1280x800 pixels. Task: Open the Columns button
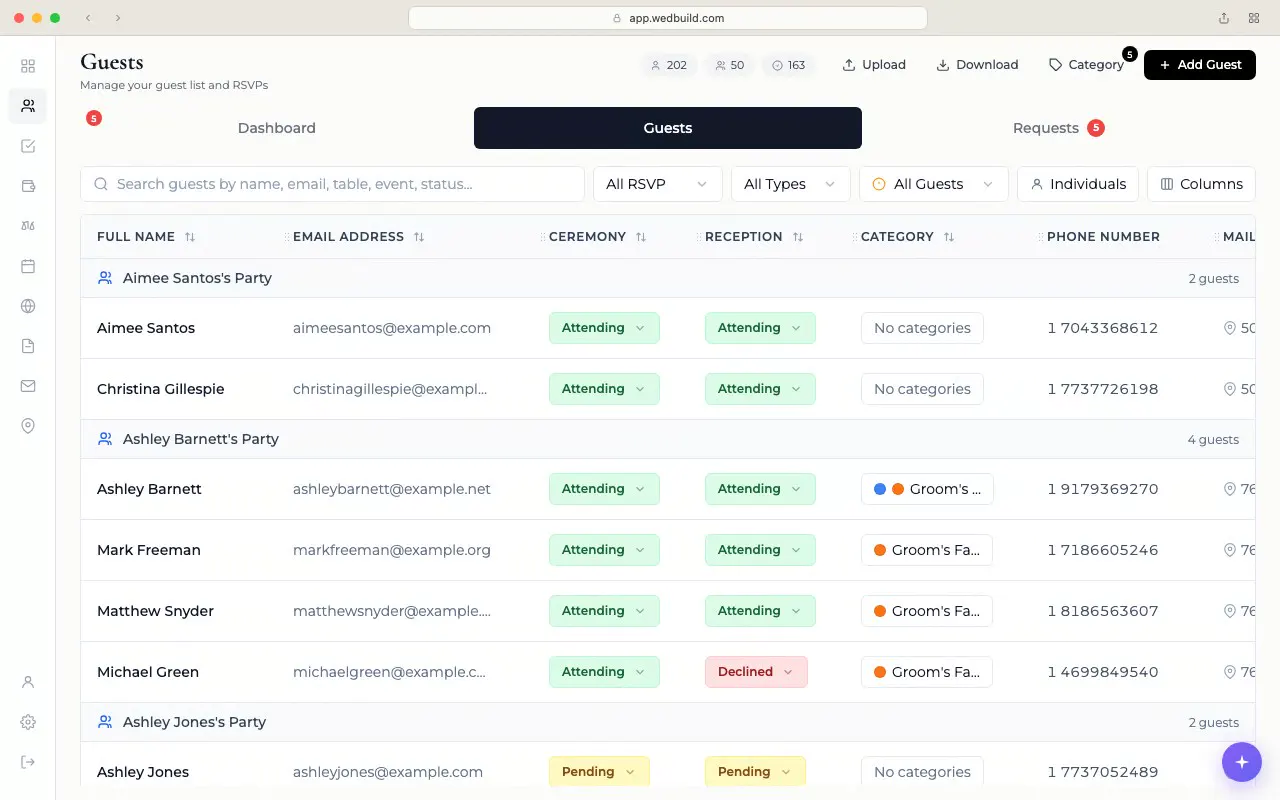tap(1201, 184)
